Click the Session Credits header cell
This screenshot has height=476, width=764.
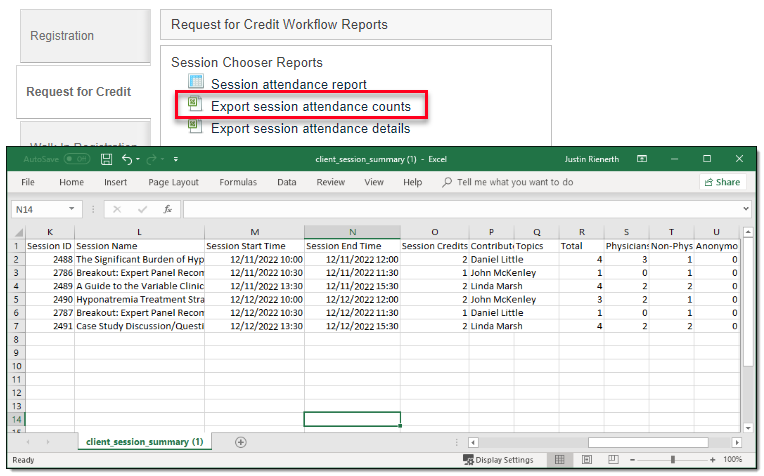[435, 246]
